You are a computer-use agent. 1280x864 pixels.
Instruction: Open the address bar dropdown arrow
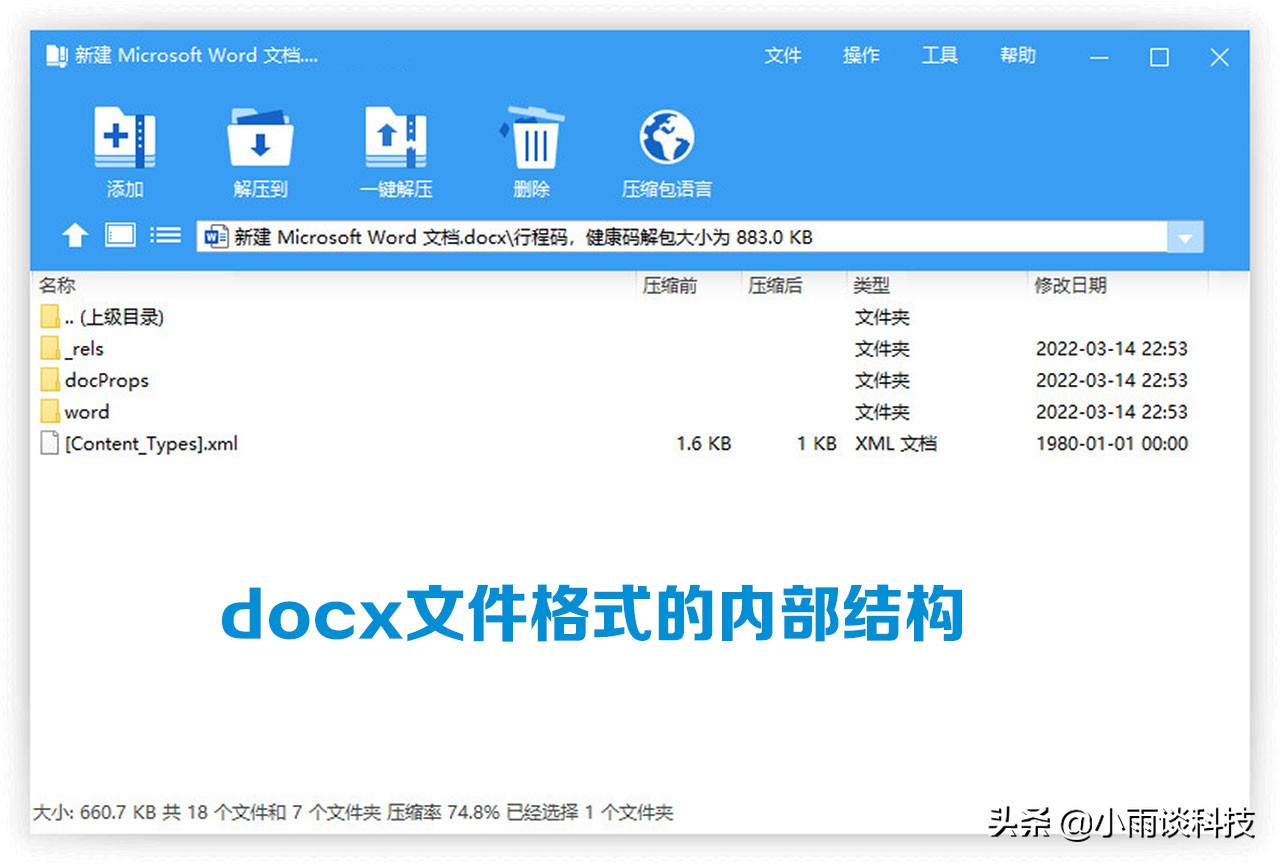[1185, 237]
